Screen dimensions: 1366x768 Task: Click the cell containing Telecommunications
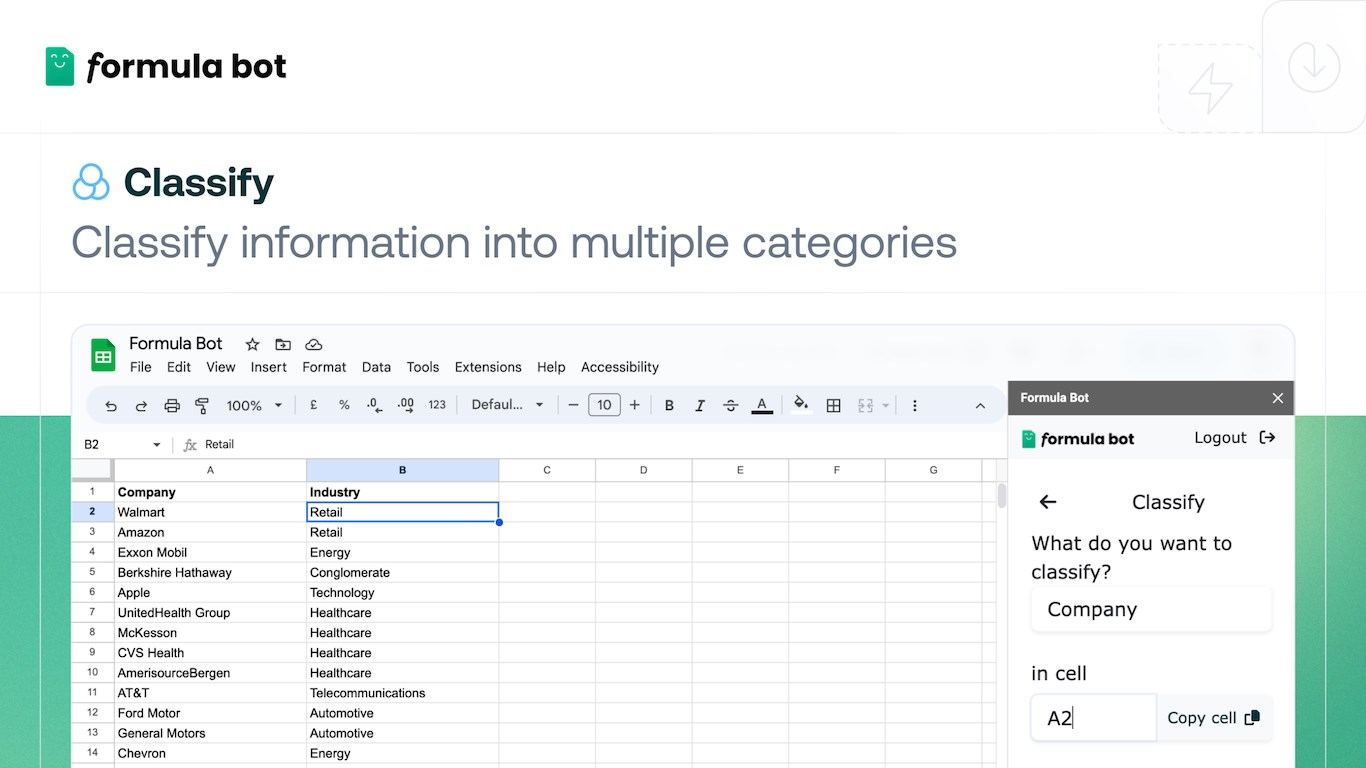402,693
